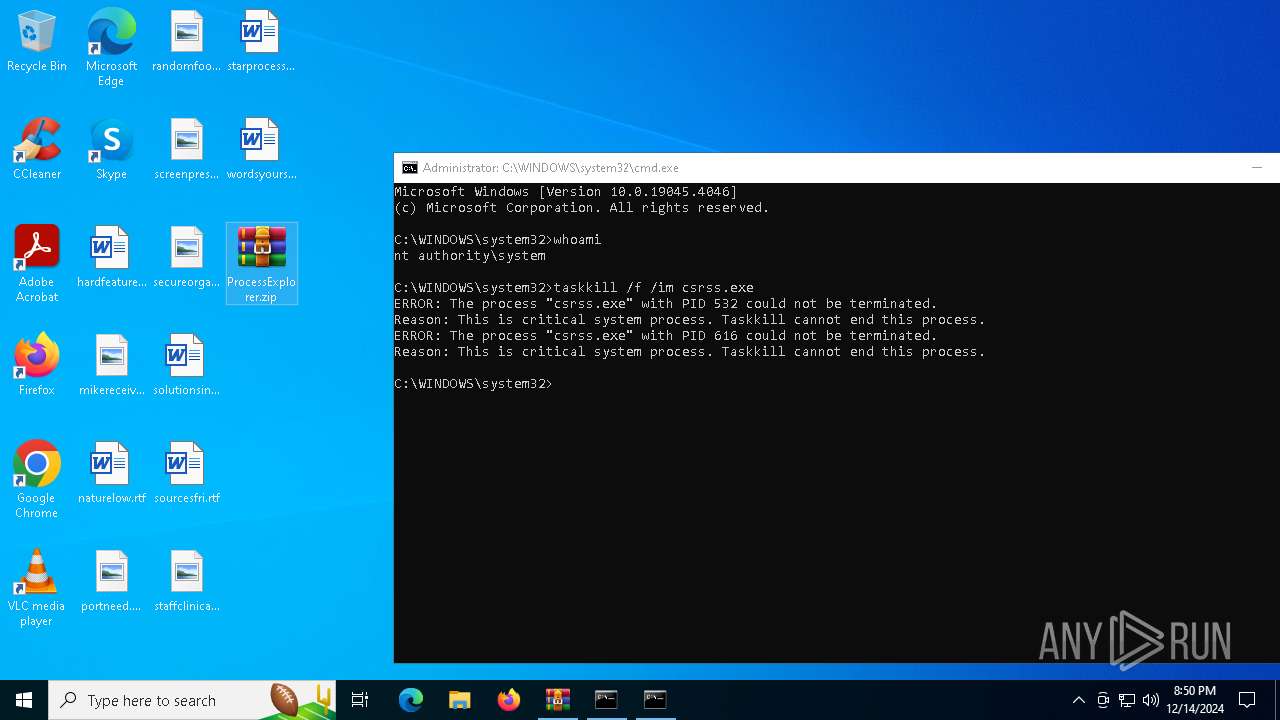This screenshot has height=720, width=1280.
Task: Click the error line mentioning PID 616
Action: point(666,336)
